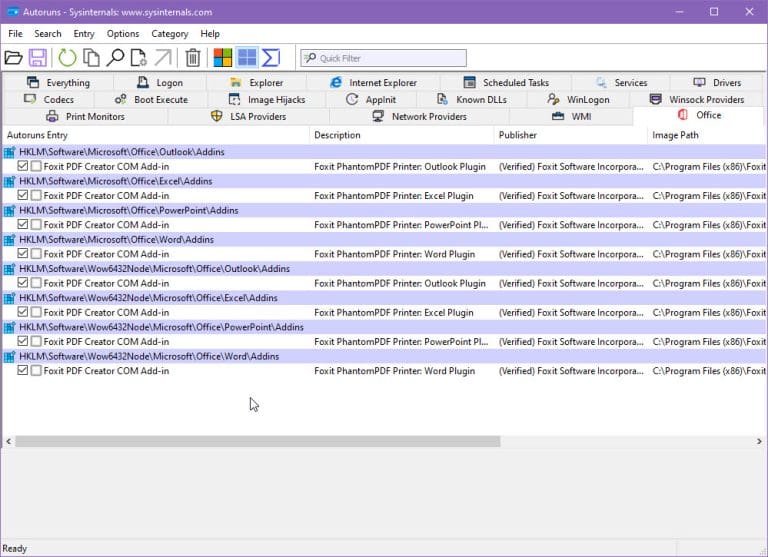Select the Office tab
This screenshot has height=557, width=768.
click(x=699, y=115)
